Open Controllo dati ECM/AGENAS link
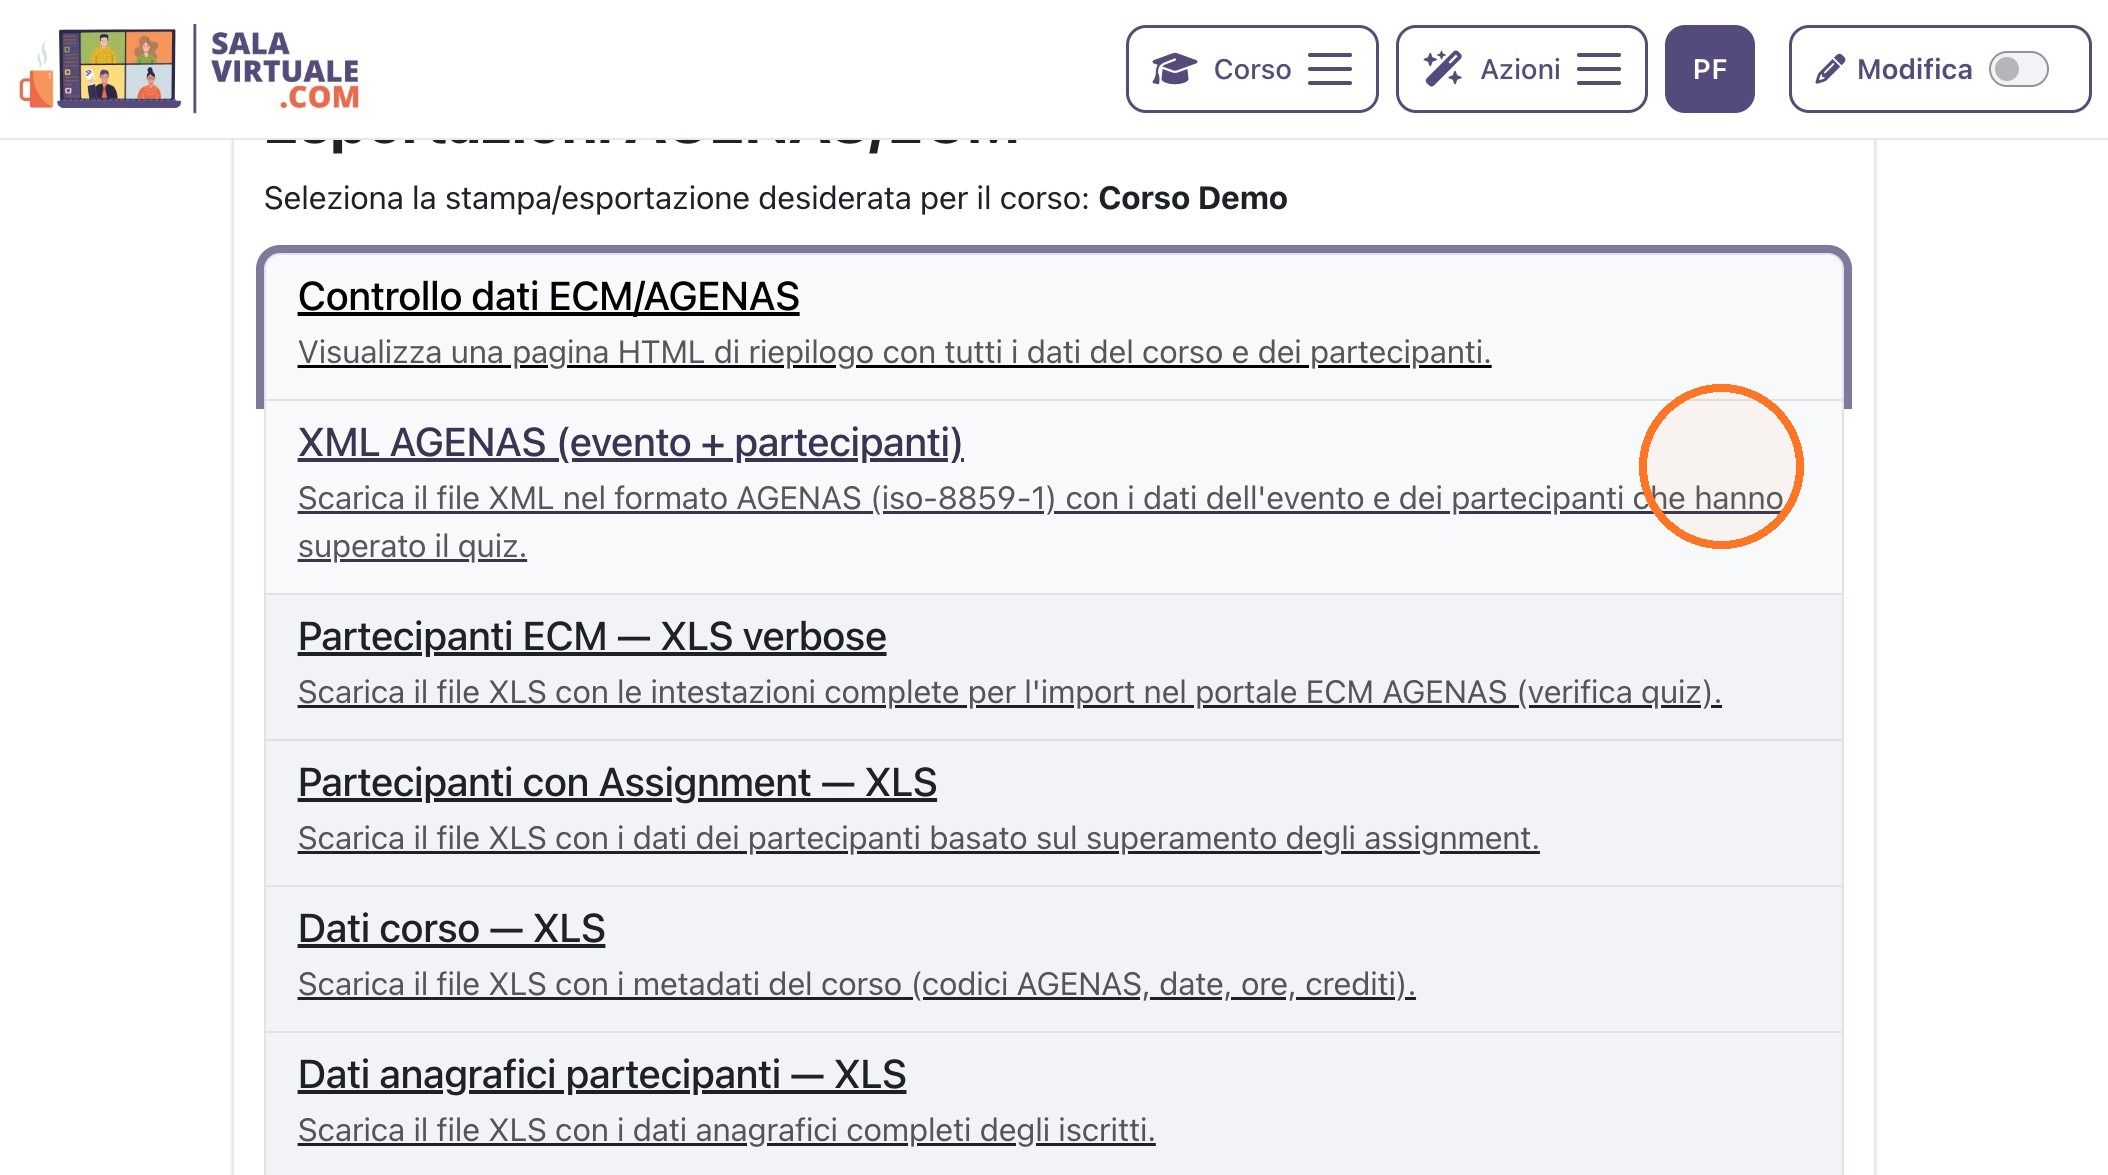 pyautogui.click(x=549, y=297)
